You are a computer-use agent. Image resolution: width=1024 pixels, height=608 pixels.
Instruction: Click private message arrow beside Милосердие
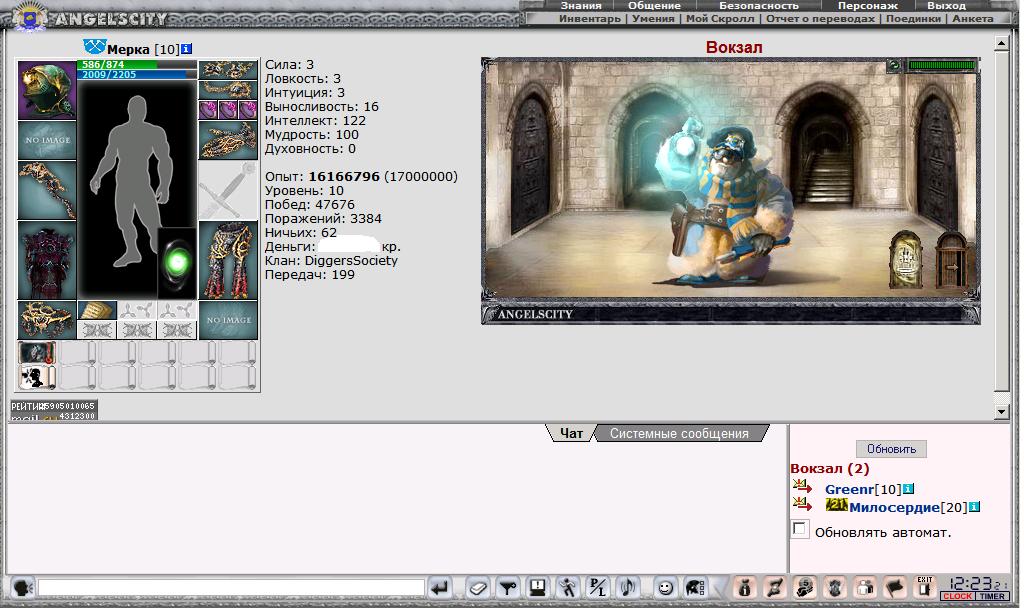[803, 505]
